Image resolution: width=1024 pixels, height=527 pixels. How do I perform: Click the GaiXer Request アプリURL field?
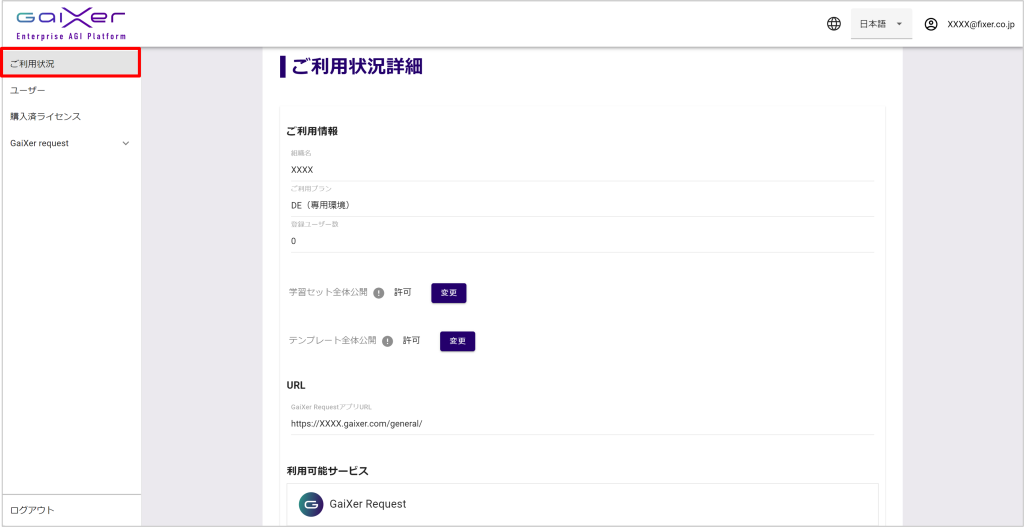tap(580, 423)
